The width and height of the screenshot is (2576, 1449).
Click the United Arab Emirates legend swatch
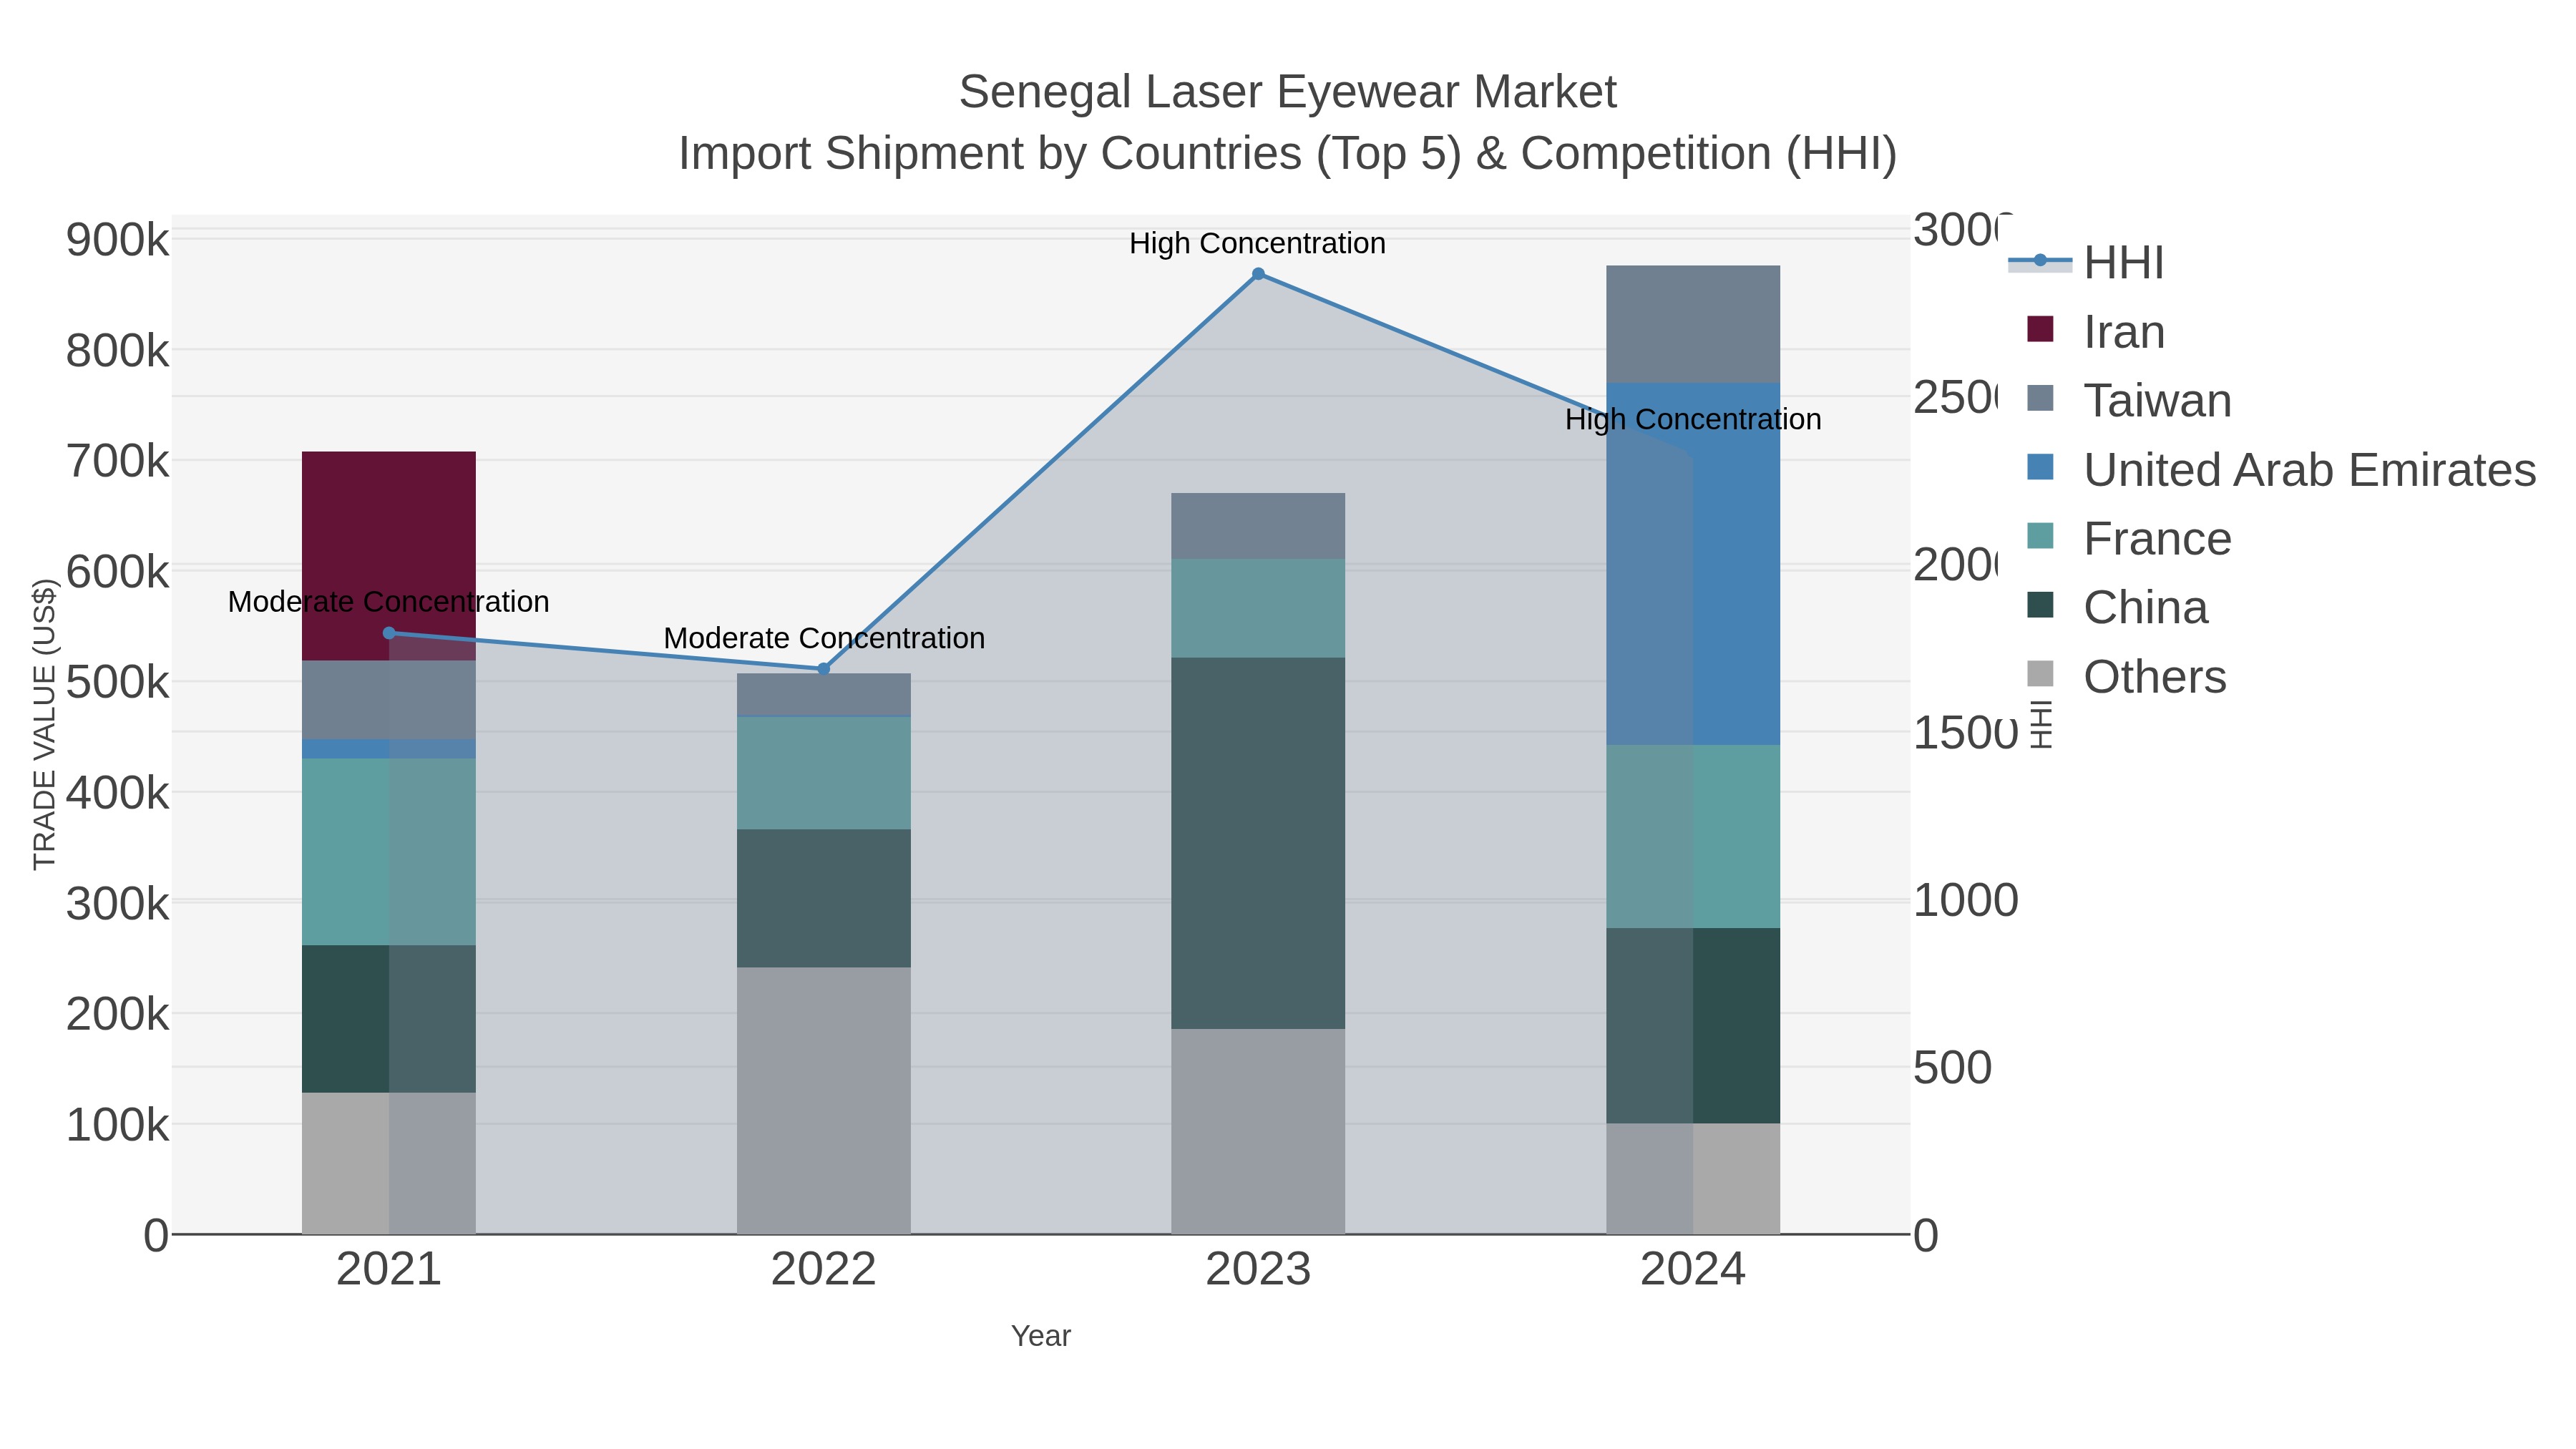tap(2040, 467)
